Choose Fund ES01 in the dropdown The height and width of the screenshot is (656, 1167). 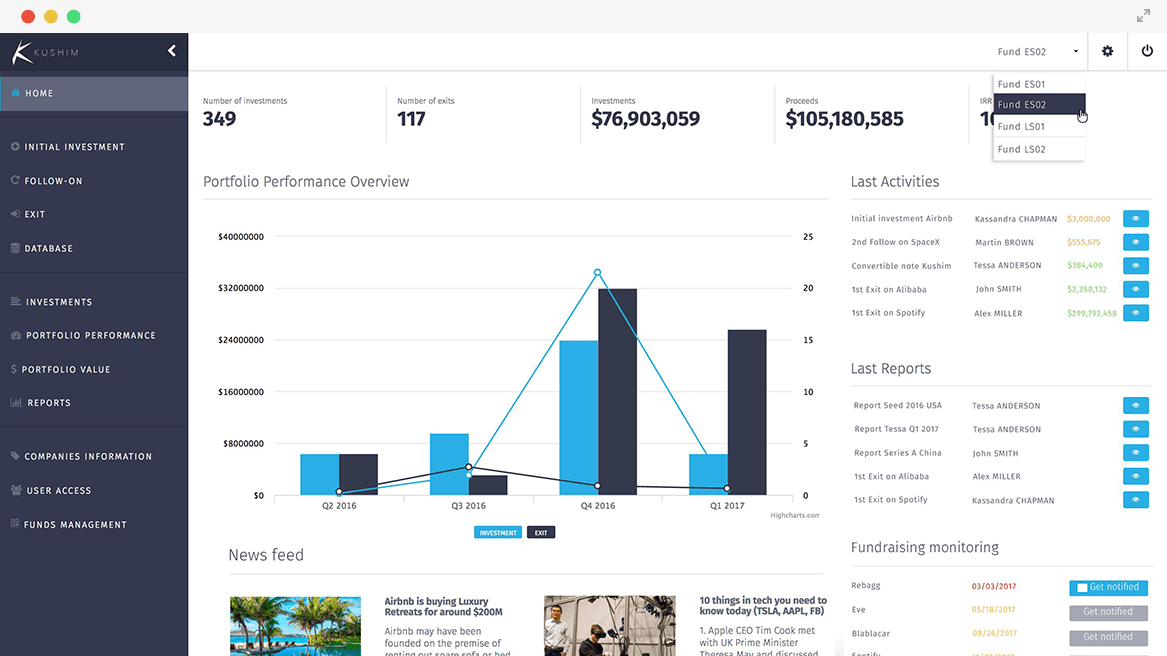point(1021,84)
